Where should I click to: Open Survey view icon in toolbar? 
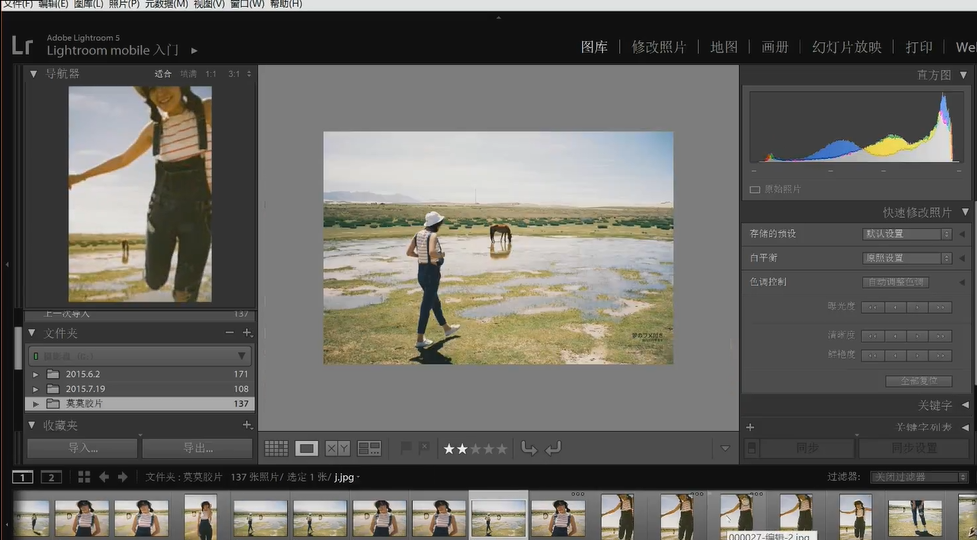tap(369, 448)
